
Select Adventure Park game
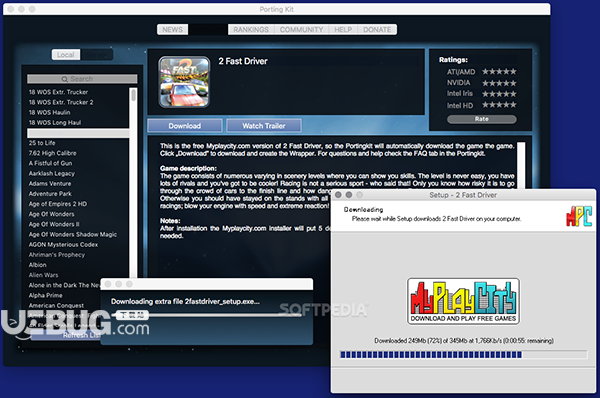pos(50,194)
